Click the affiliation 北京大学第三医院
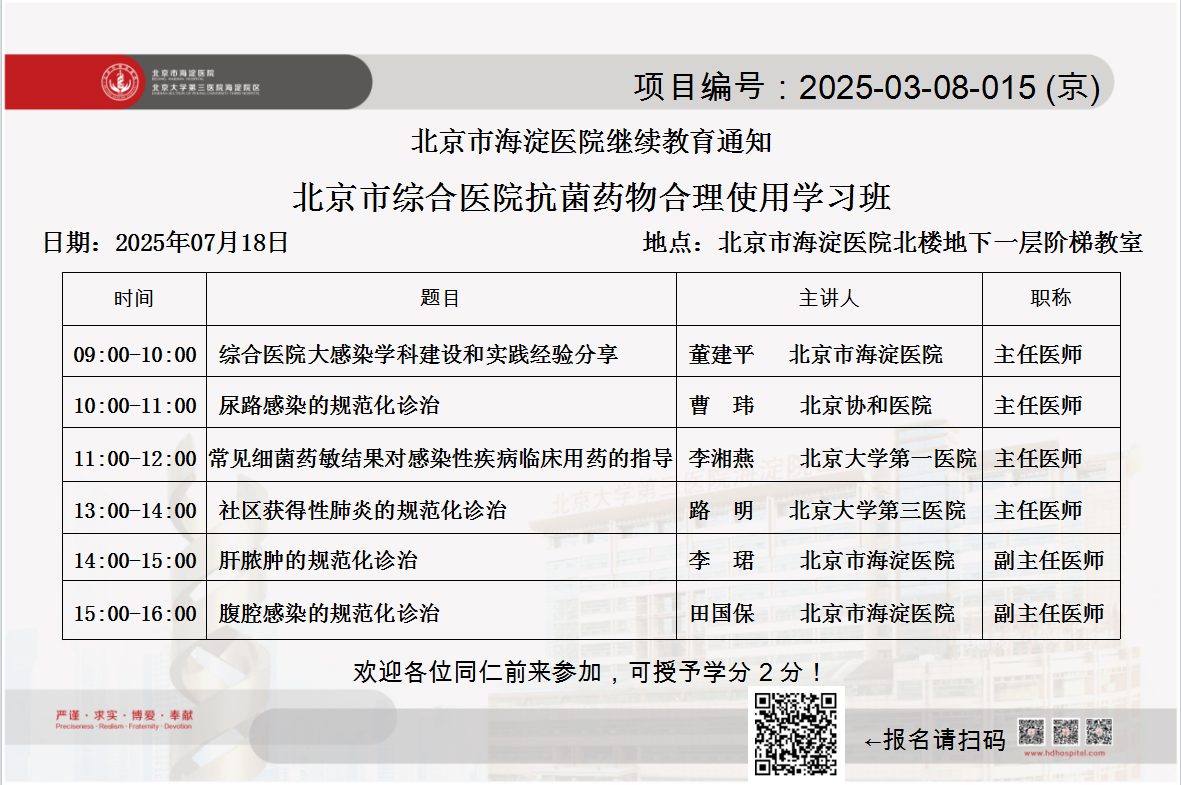This screenshot has width=1181, height=785. coord(877,511)
